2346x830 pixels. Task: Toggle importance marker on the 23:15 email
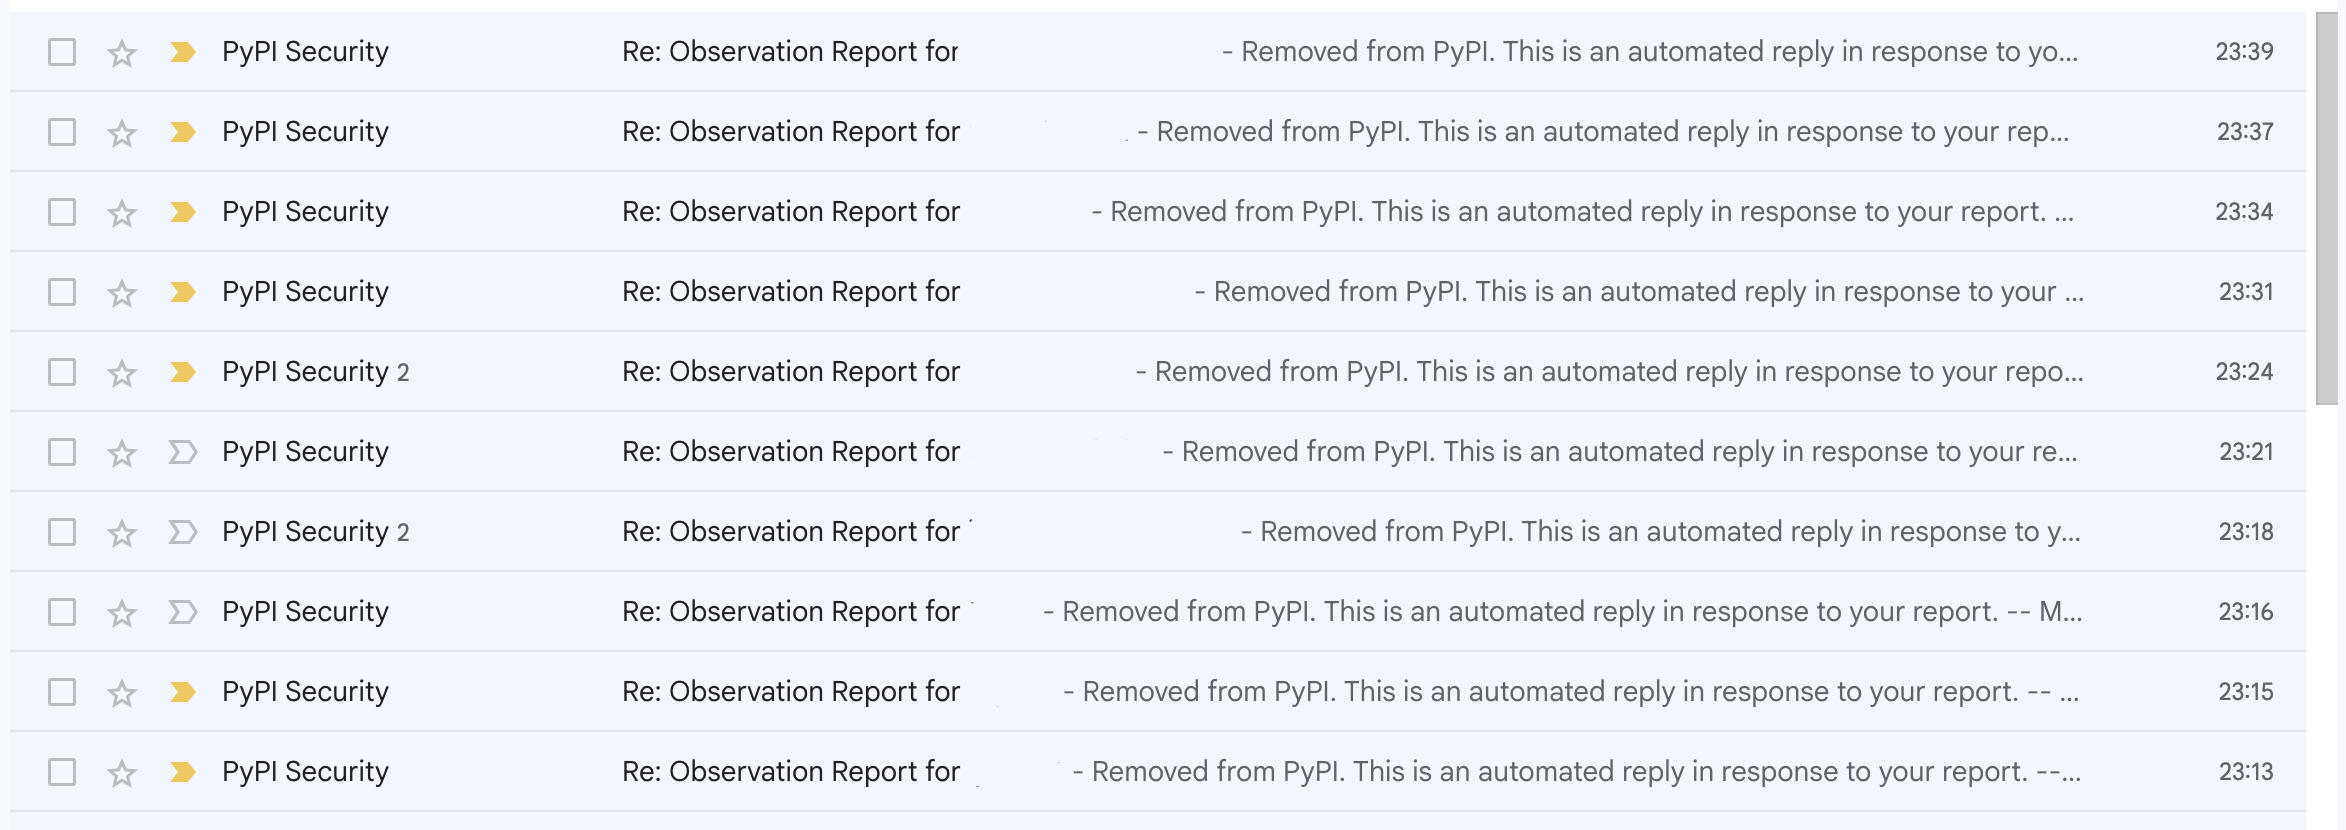tap(182, 692)
